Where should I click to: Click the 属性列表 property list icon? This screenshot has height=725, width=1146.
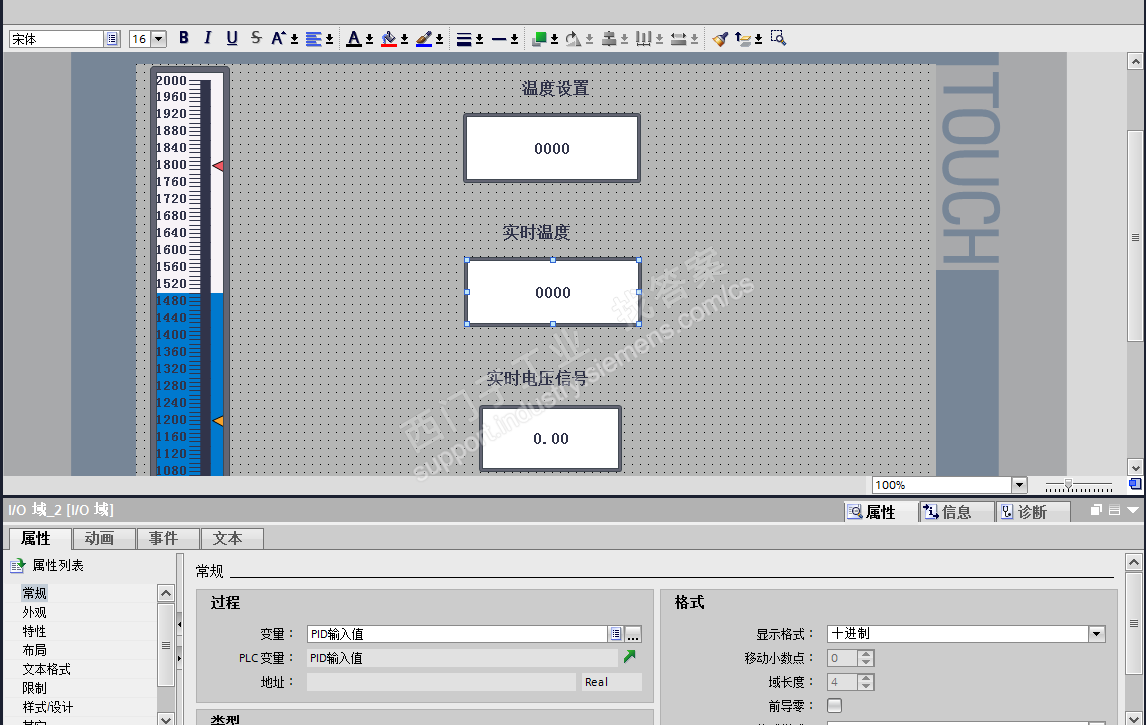[x=17, y=566]
